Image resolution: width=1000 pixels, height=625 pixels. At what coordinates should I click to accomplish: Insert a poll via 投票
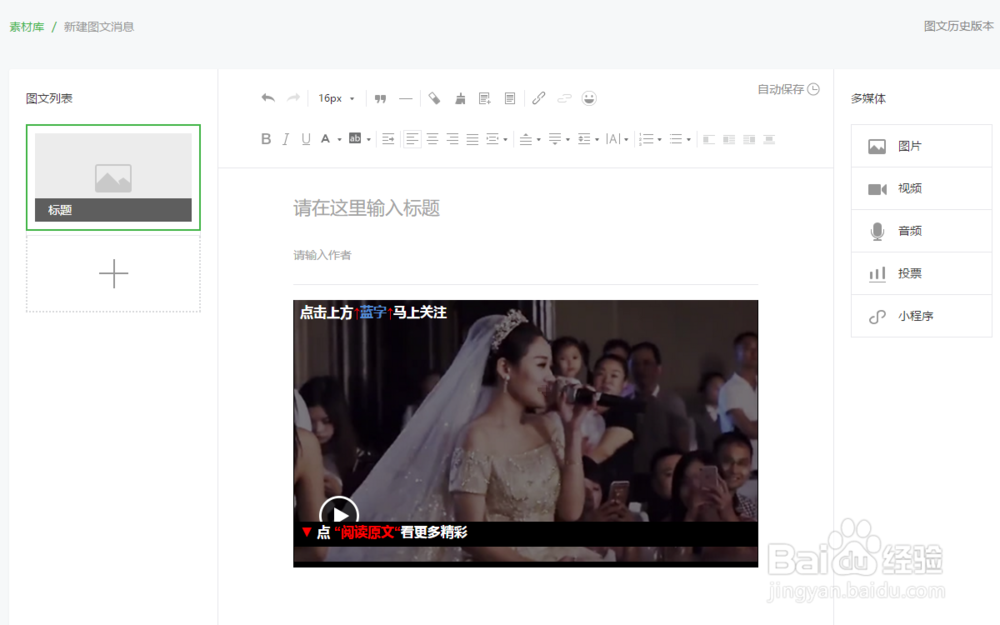click(922, 273)
